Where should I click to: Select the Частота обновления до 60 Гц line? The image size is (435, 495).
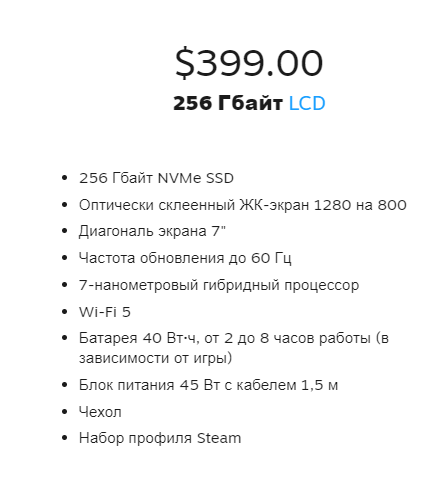click(x=185, y=258)
